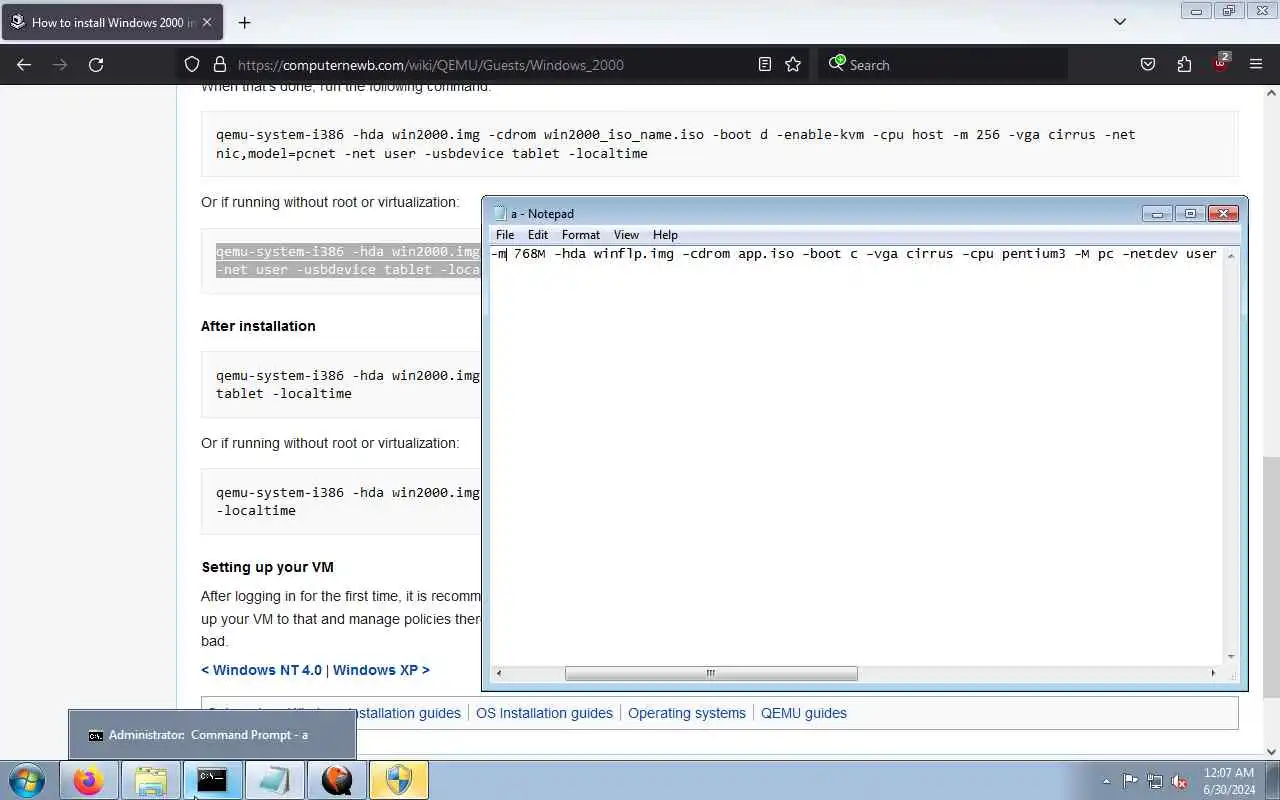Open Notepad Help menu
Viewport: 1280px width, 800px height.
665,235
